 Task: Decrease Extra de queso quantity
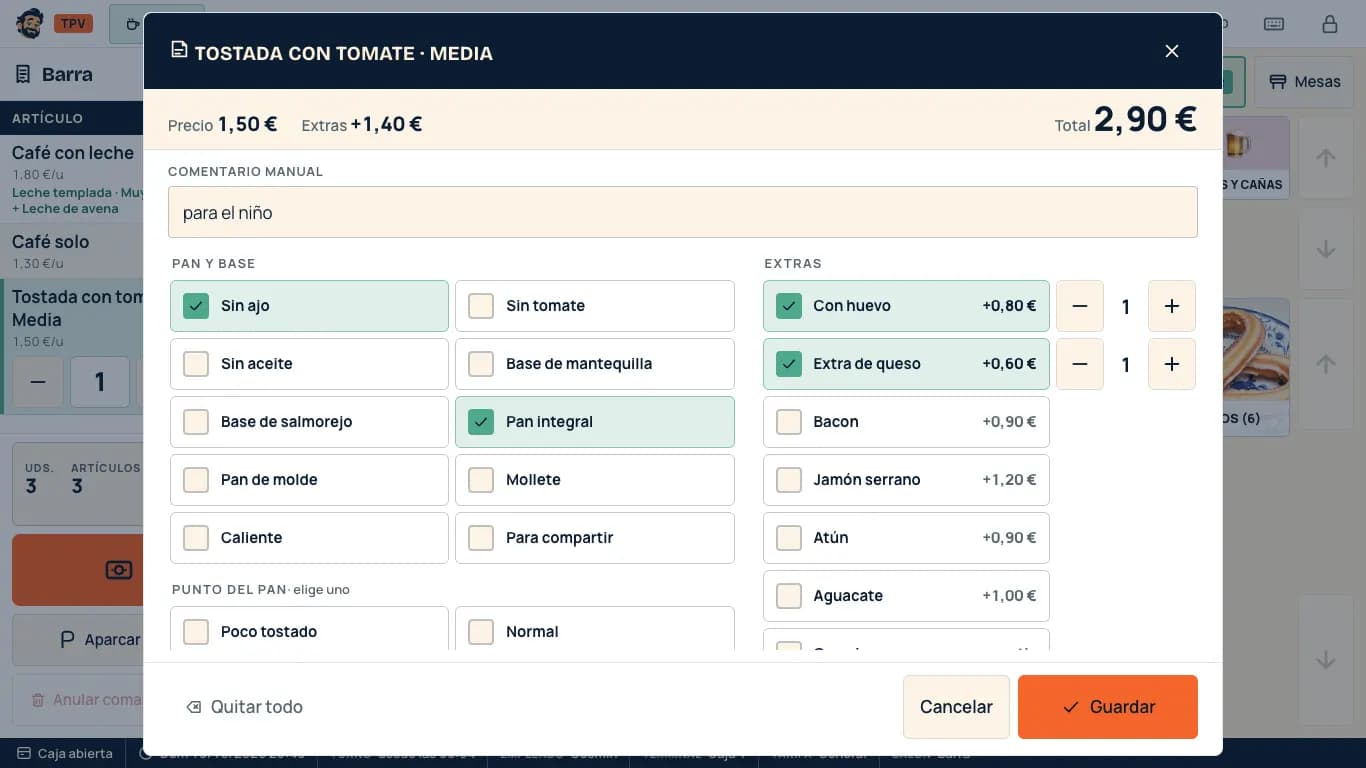[x=1080, y=364]
